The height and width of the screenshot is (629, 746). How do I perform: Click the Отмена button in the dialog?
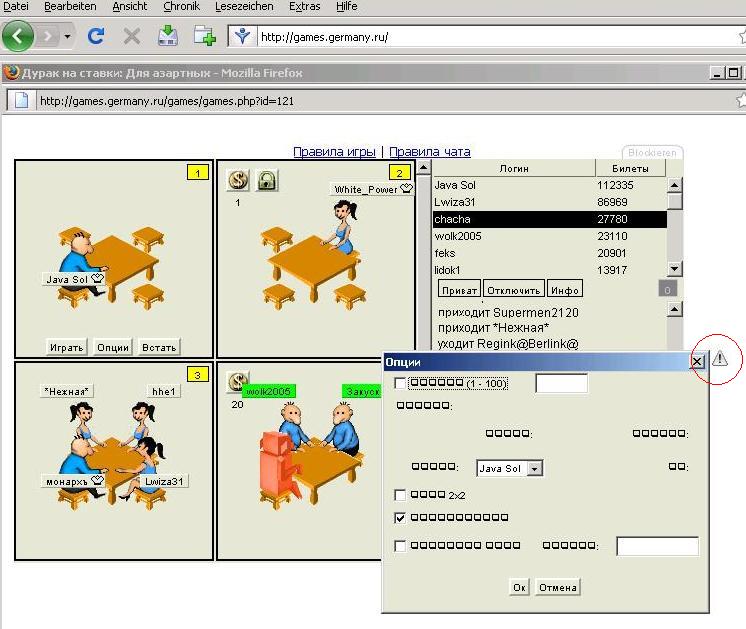[x=558, y=587]
